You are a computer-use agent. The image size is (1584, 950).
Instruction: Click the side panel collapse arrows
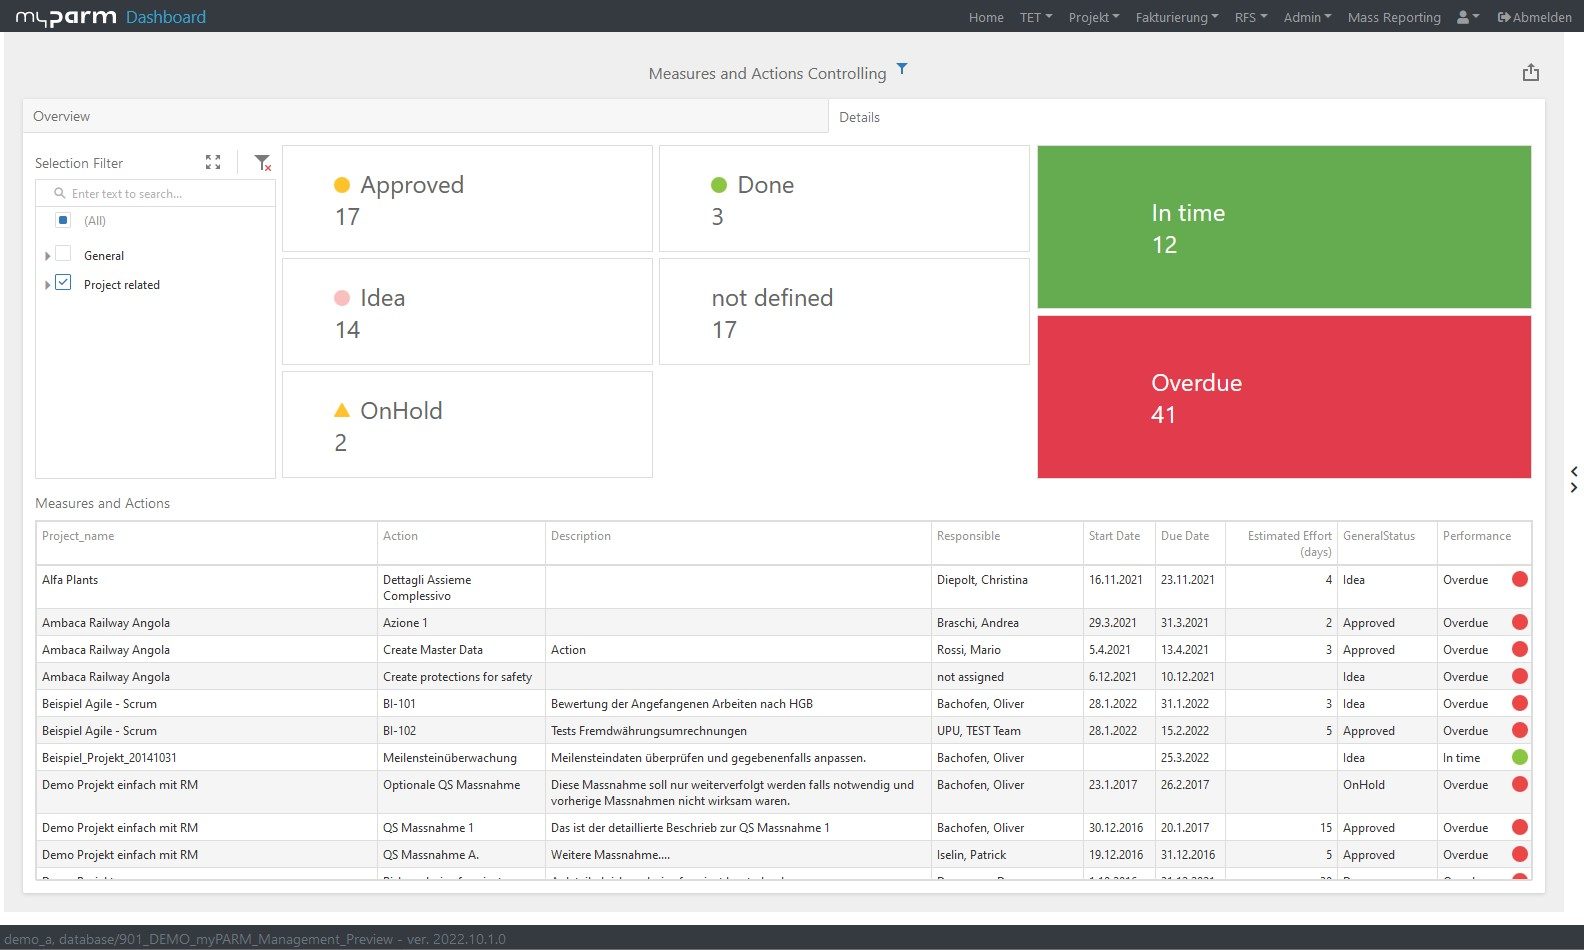click(x=1574, y=479)
